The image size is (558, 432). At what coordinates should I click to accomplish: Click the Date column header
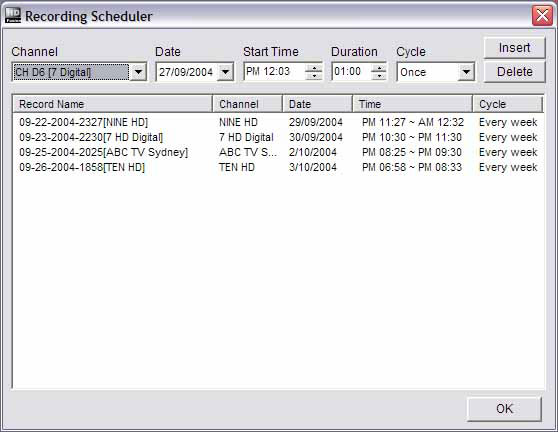(317, 104)
